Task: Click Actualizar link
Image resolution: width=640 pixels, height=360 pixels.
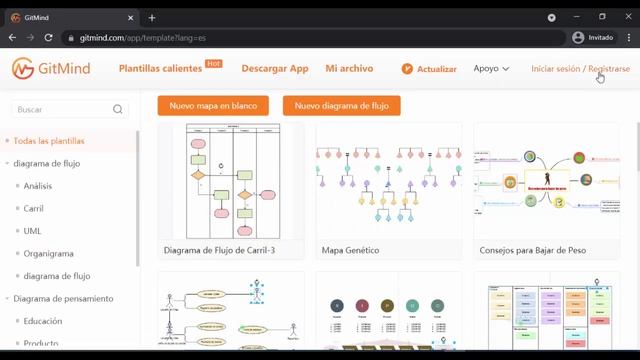Action: coord(437,69)
